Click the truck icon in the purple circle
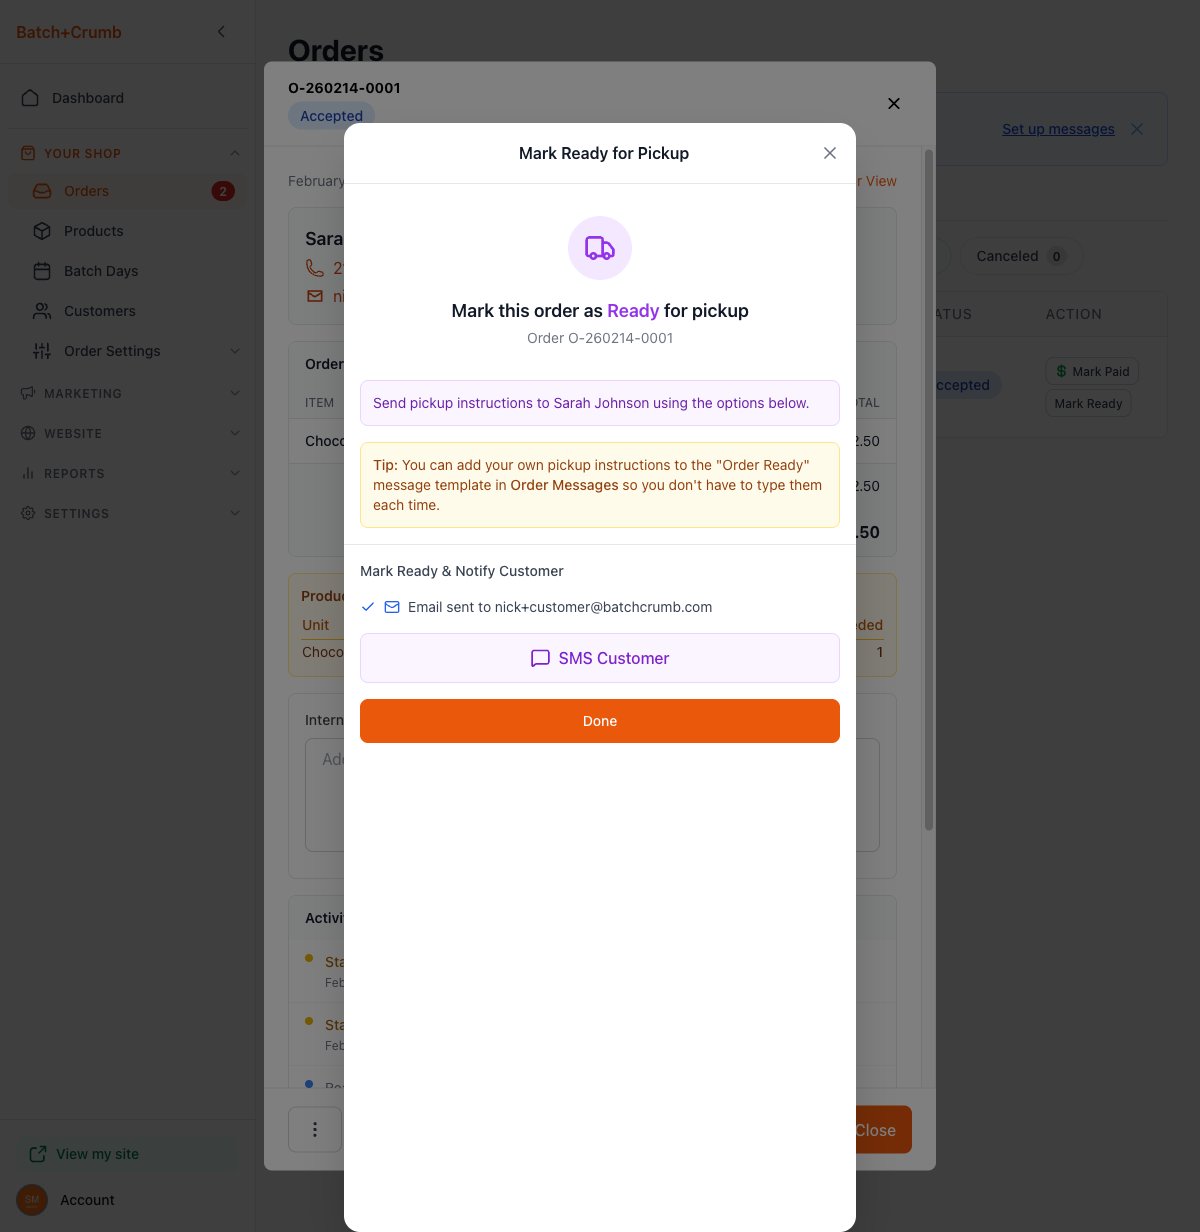1200x1232 pixels. 600,248
